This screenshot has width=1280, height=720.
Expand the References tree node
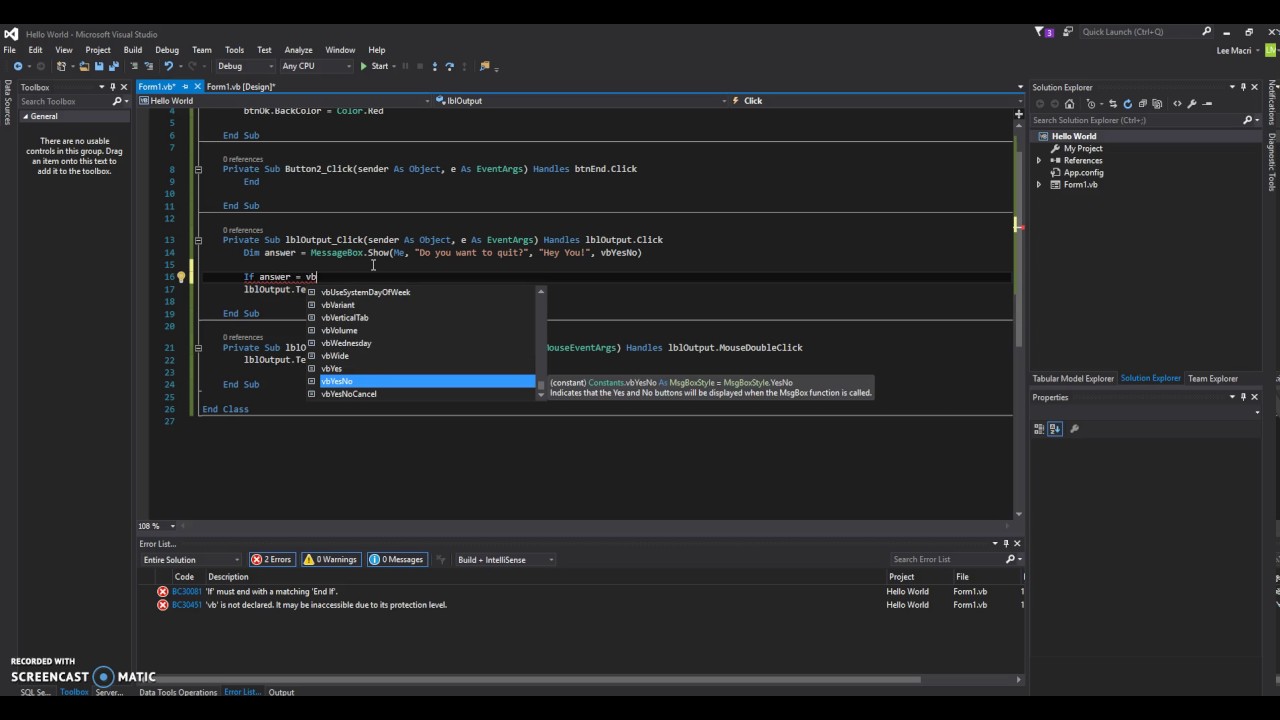pyautogui.click(x=1039, y=160)
